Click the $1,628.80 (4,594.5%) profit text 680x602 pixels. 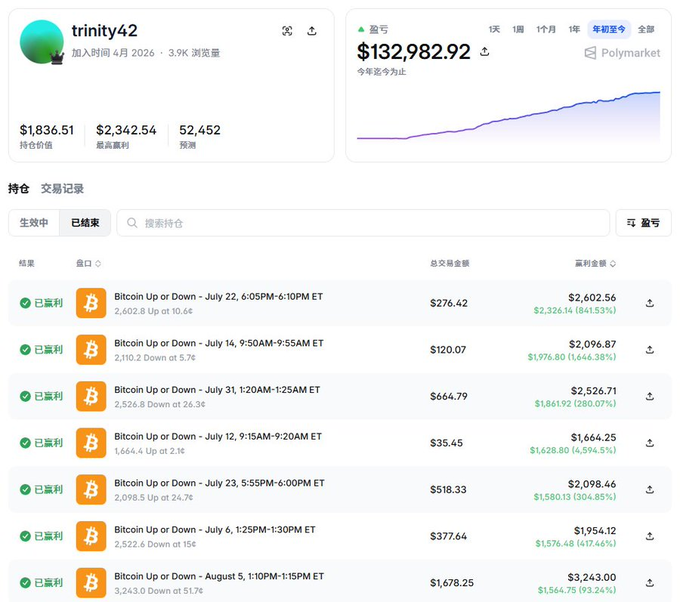tap(573, 450)
